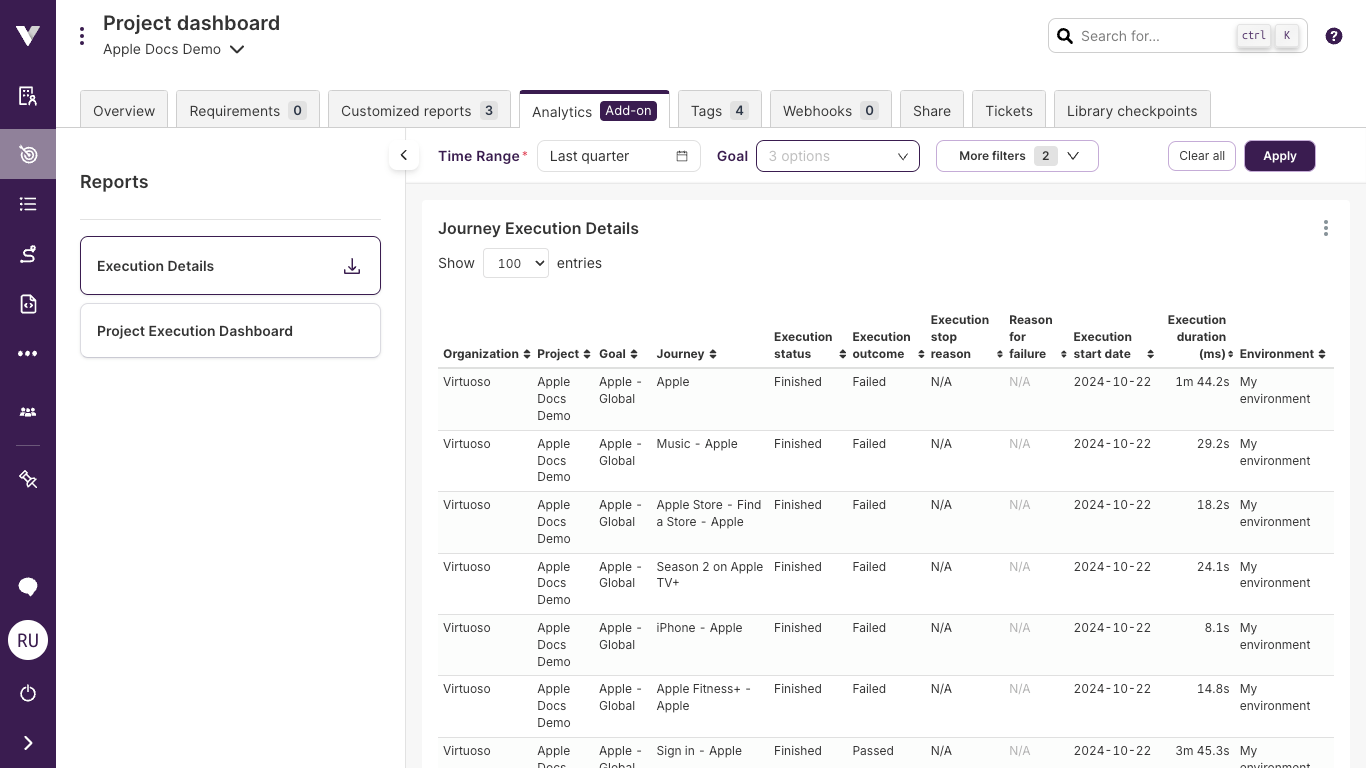
Task: Open the team members icon in the sidebar
Action: 28,412
